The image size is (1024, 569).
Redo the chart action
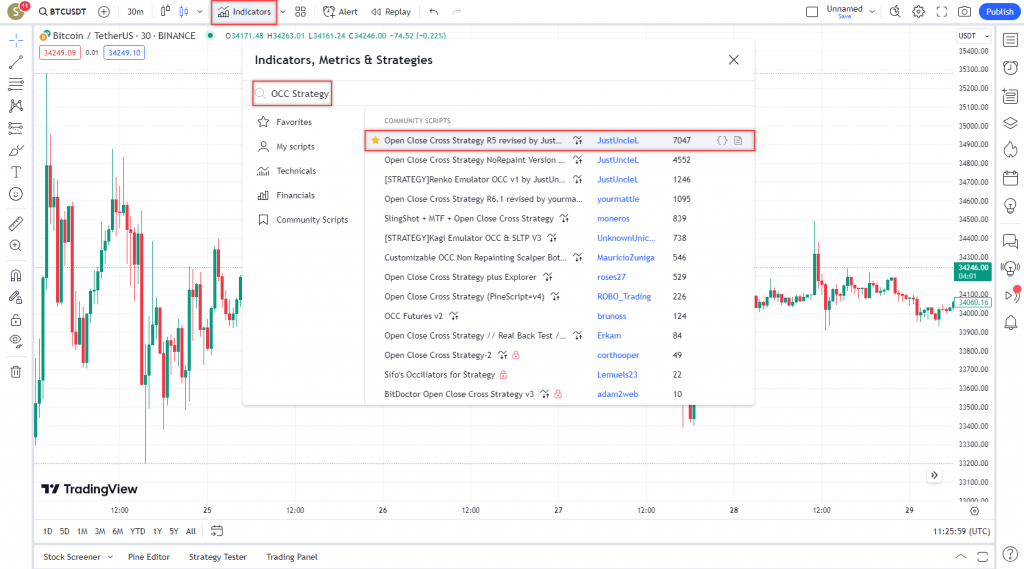[x=457, y=12]
